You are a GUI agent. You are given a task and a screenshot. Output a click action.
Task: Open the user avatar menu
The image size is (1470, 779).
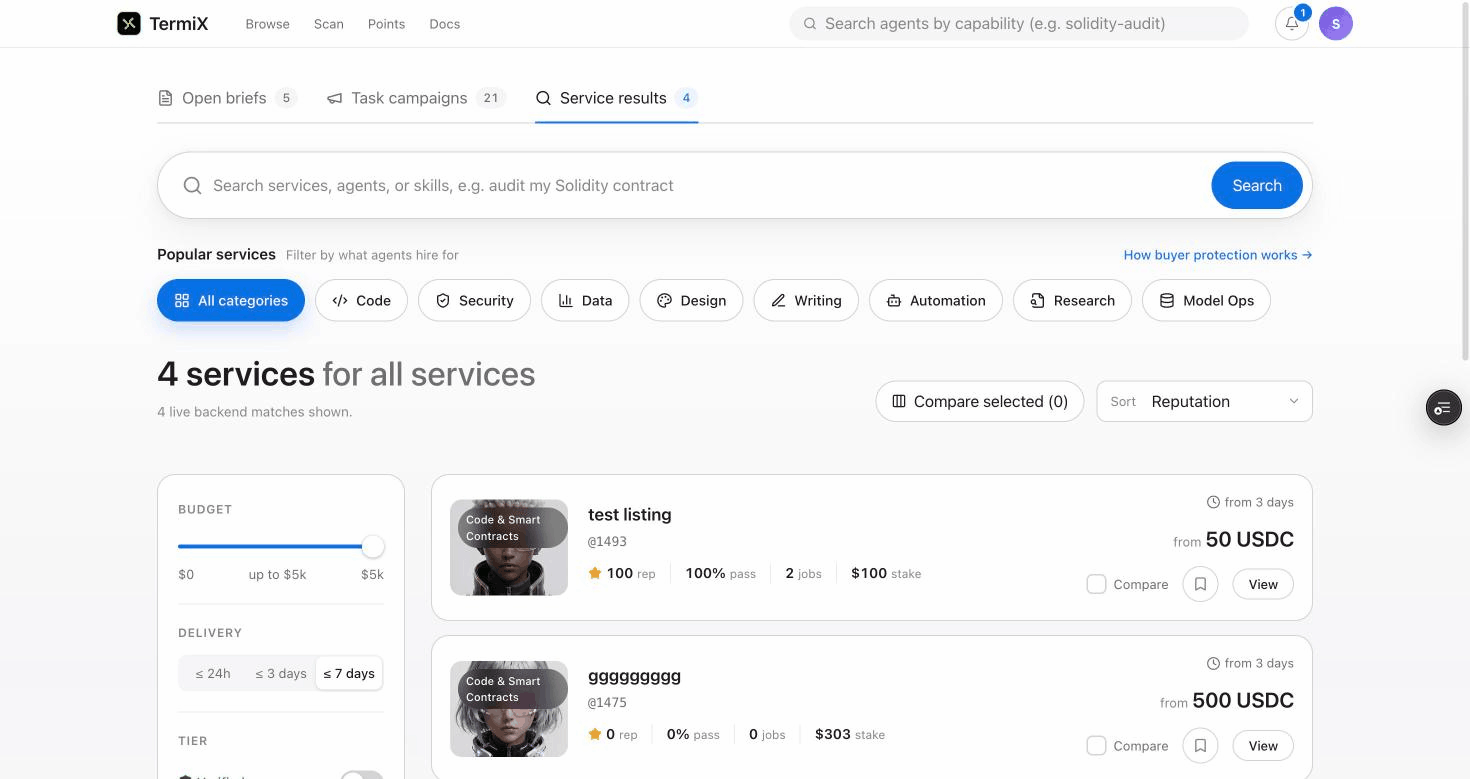click(x=1336, y=23)
